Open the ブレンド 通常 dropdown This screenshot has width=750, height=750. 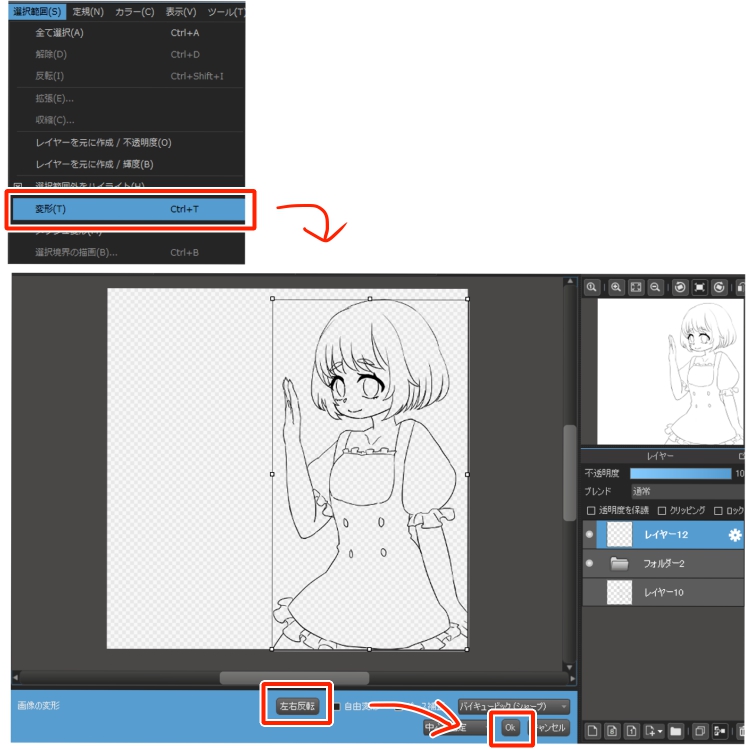[687, 491]
